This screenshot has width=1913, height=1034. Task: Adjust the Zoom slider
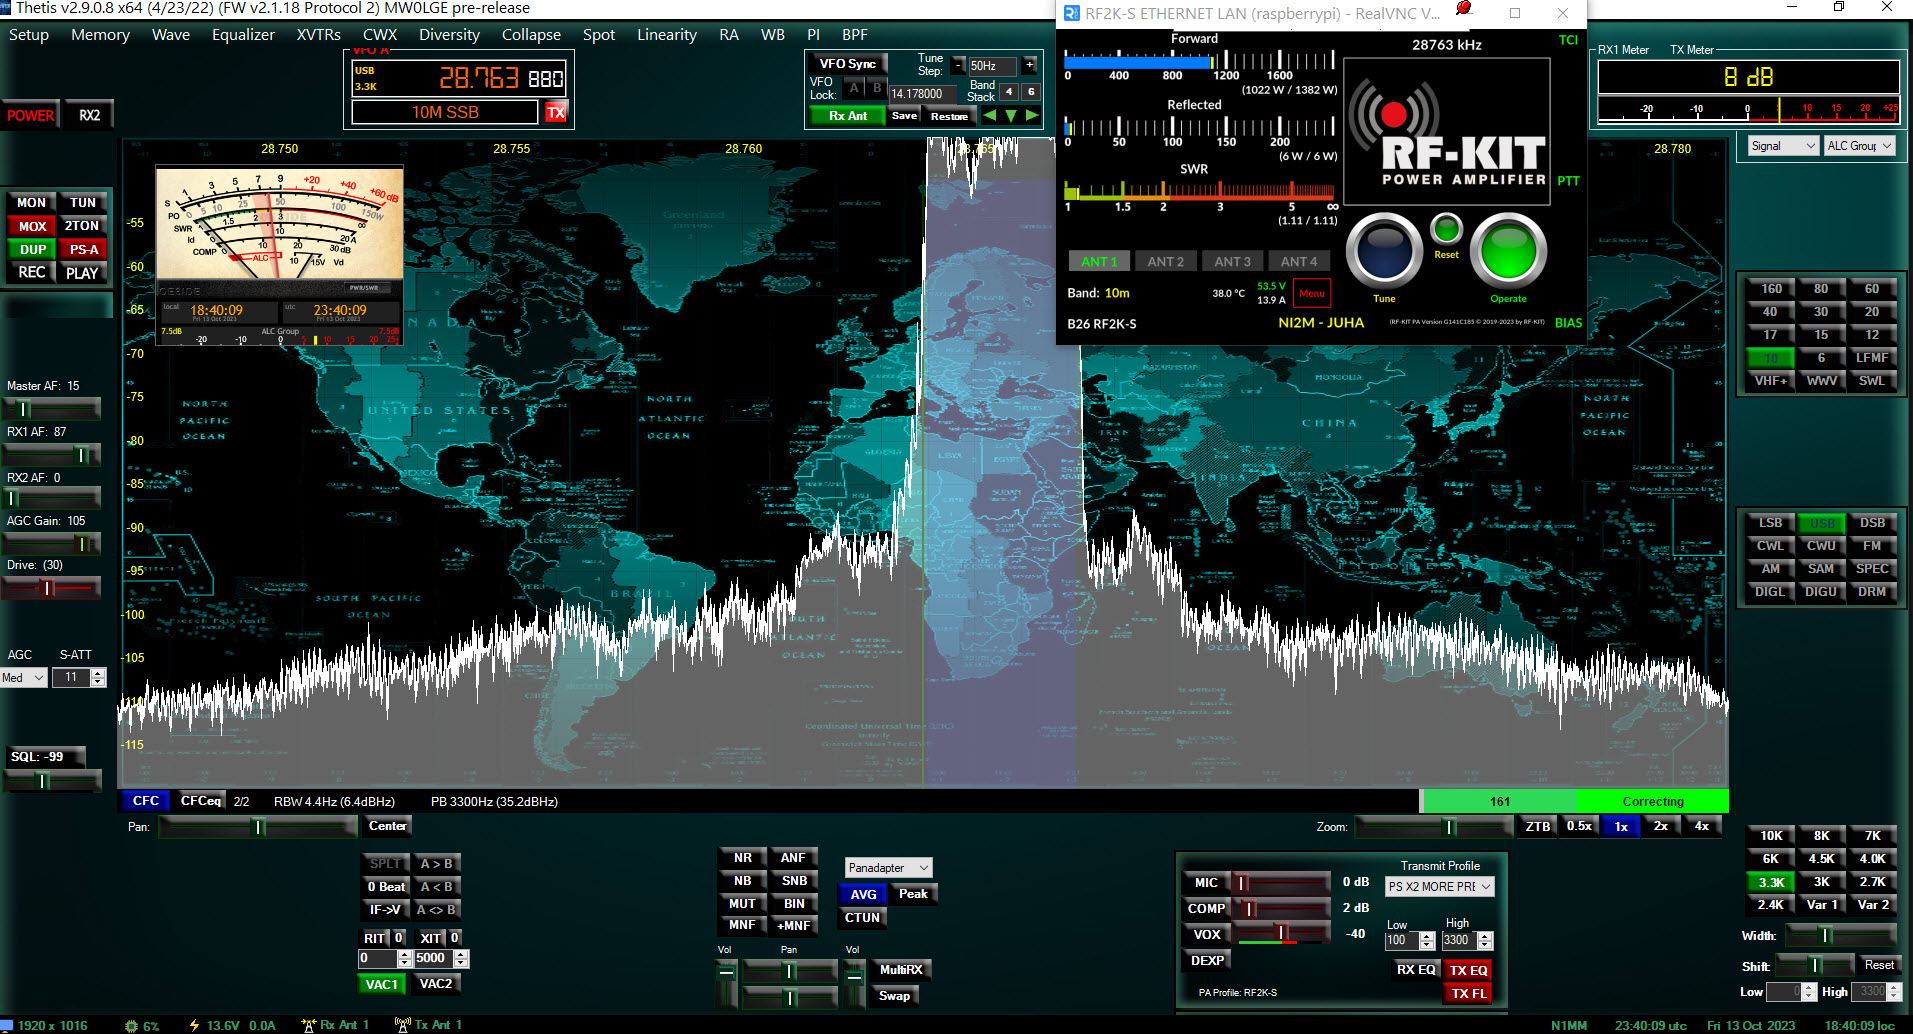click(x=1434, y=827)
